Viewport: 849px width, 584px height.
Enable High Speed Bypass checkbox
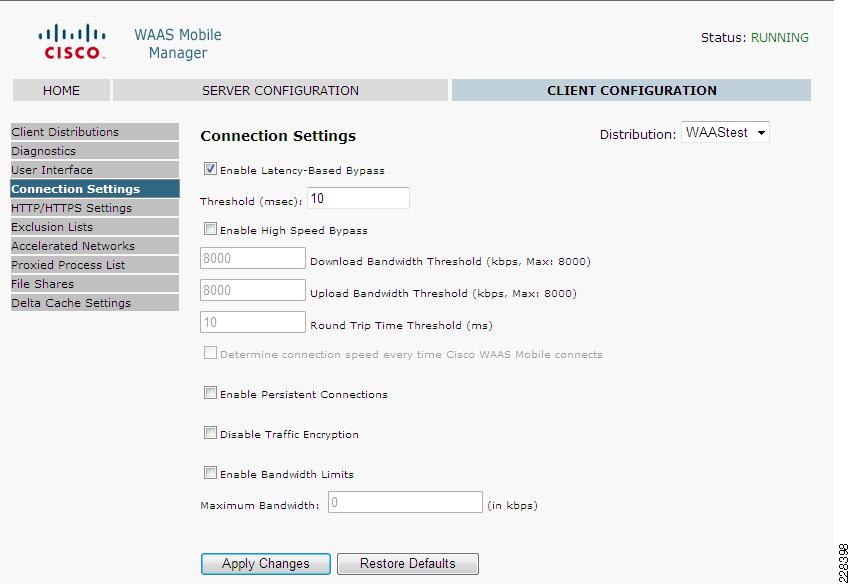click(x=210, y=229)
